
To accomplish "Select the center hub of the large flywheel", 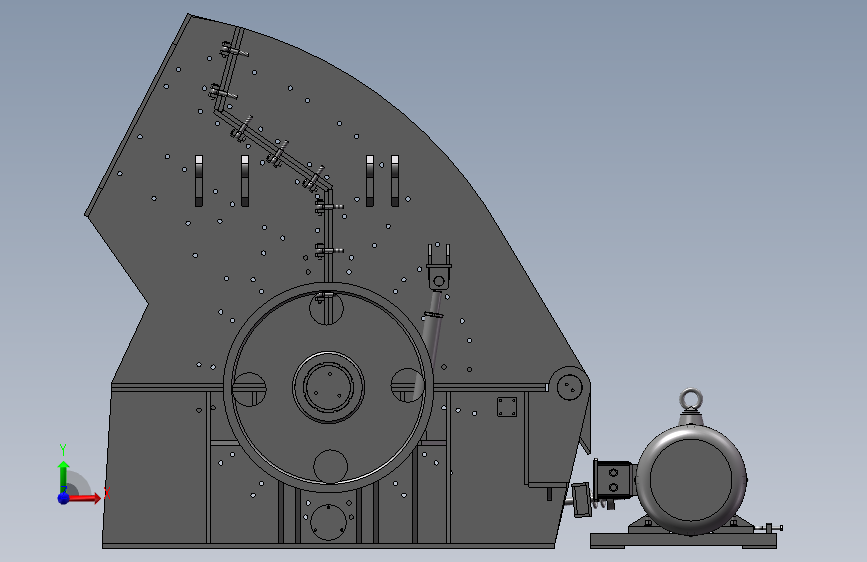I will coord(328,387).
